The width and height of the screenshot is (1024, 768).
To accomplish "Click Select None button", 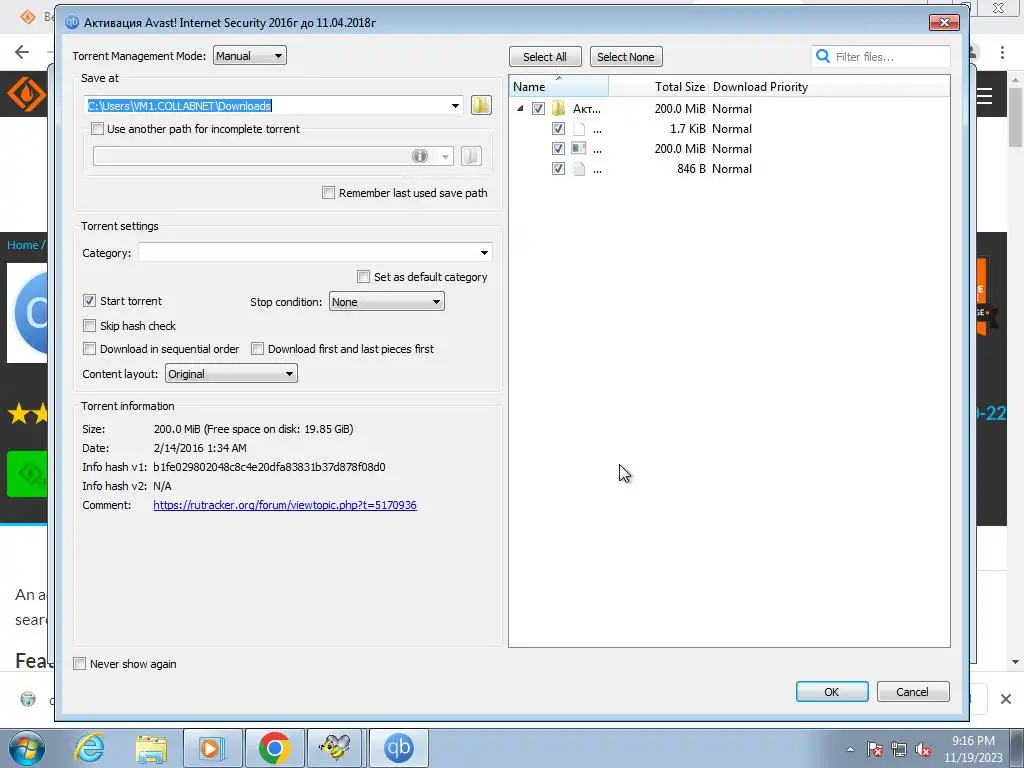I will 626,57.
